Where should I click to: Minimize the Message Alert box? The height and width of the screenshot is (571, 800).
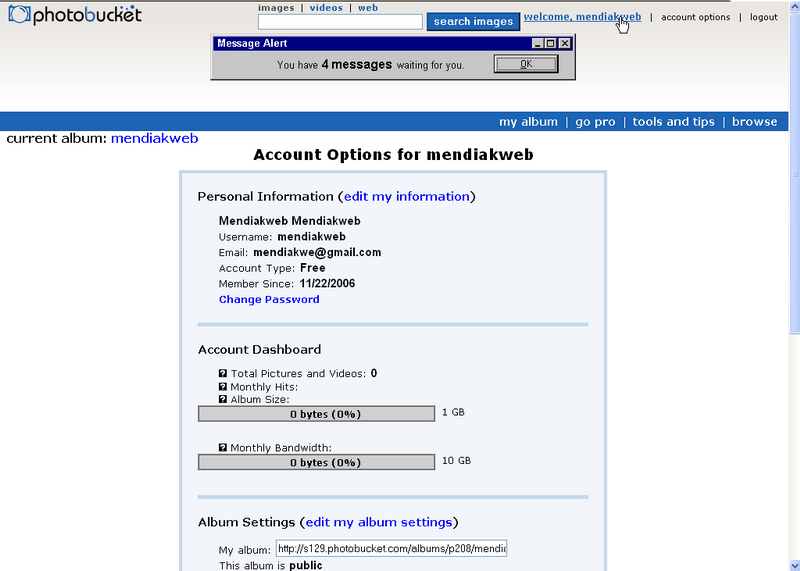pyautogui.click(x=537, y=43)
